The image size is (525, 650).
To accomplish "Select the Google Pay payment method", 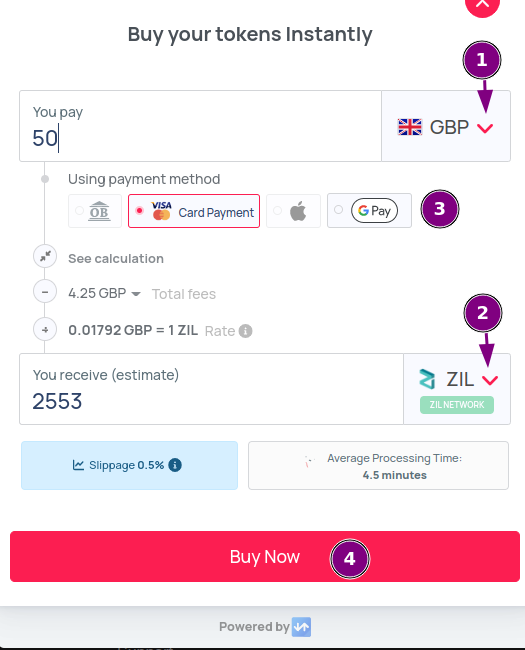I will [369, 211].
